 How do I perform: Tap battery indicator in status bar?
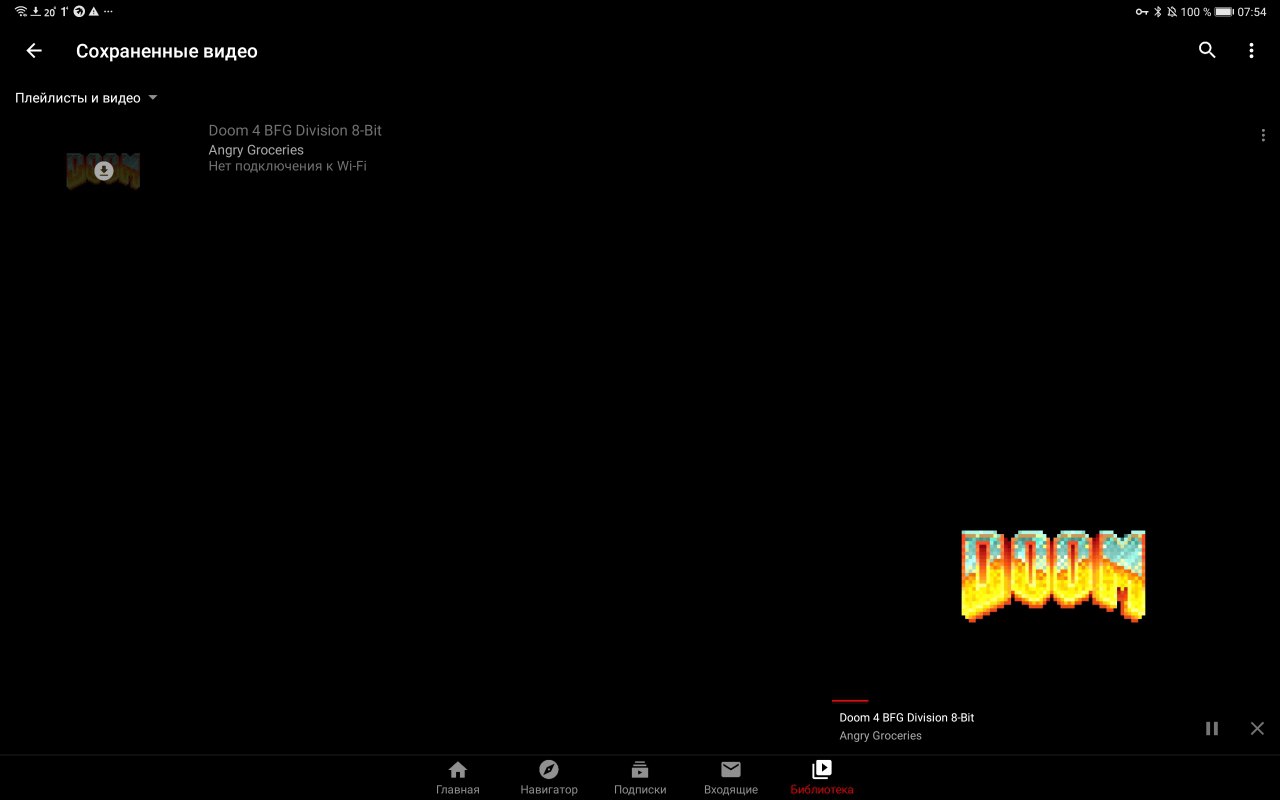pos(1224,12)
